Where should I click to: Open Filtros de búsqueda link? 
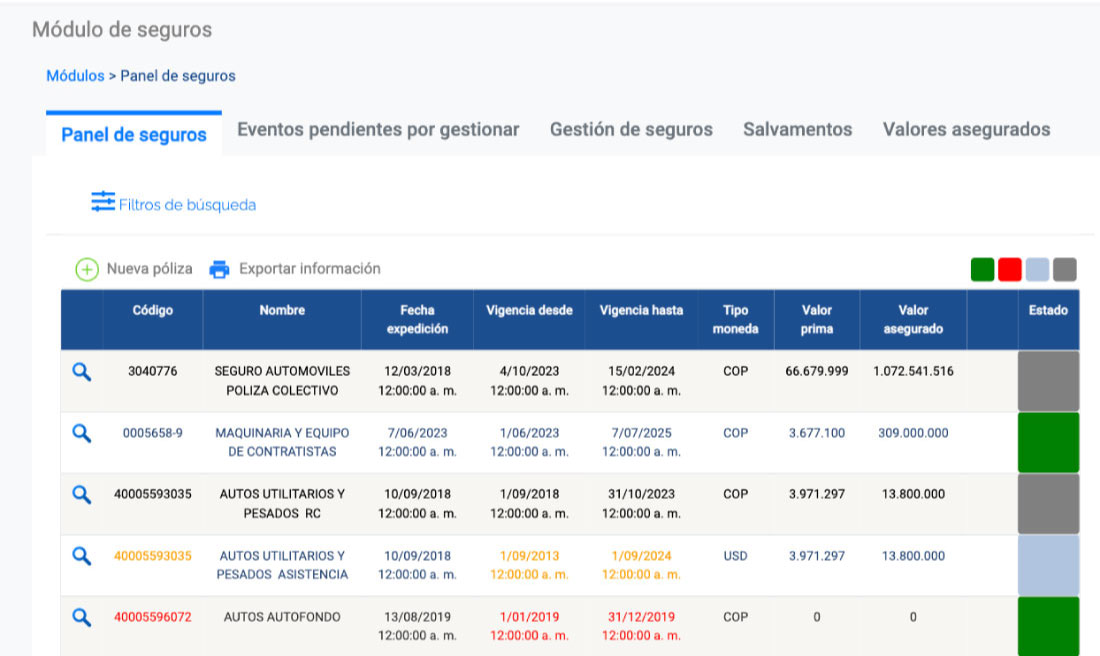pyautogui.click(x=187, y=205)
